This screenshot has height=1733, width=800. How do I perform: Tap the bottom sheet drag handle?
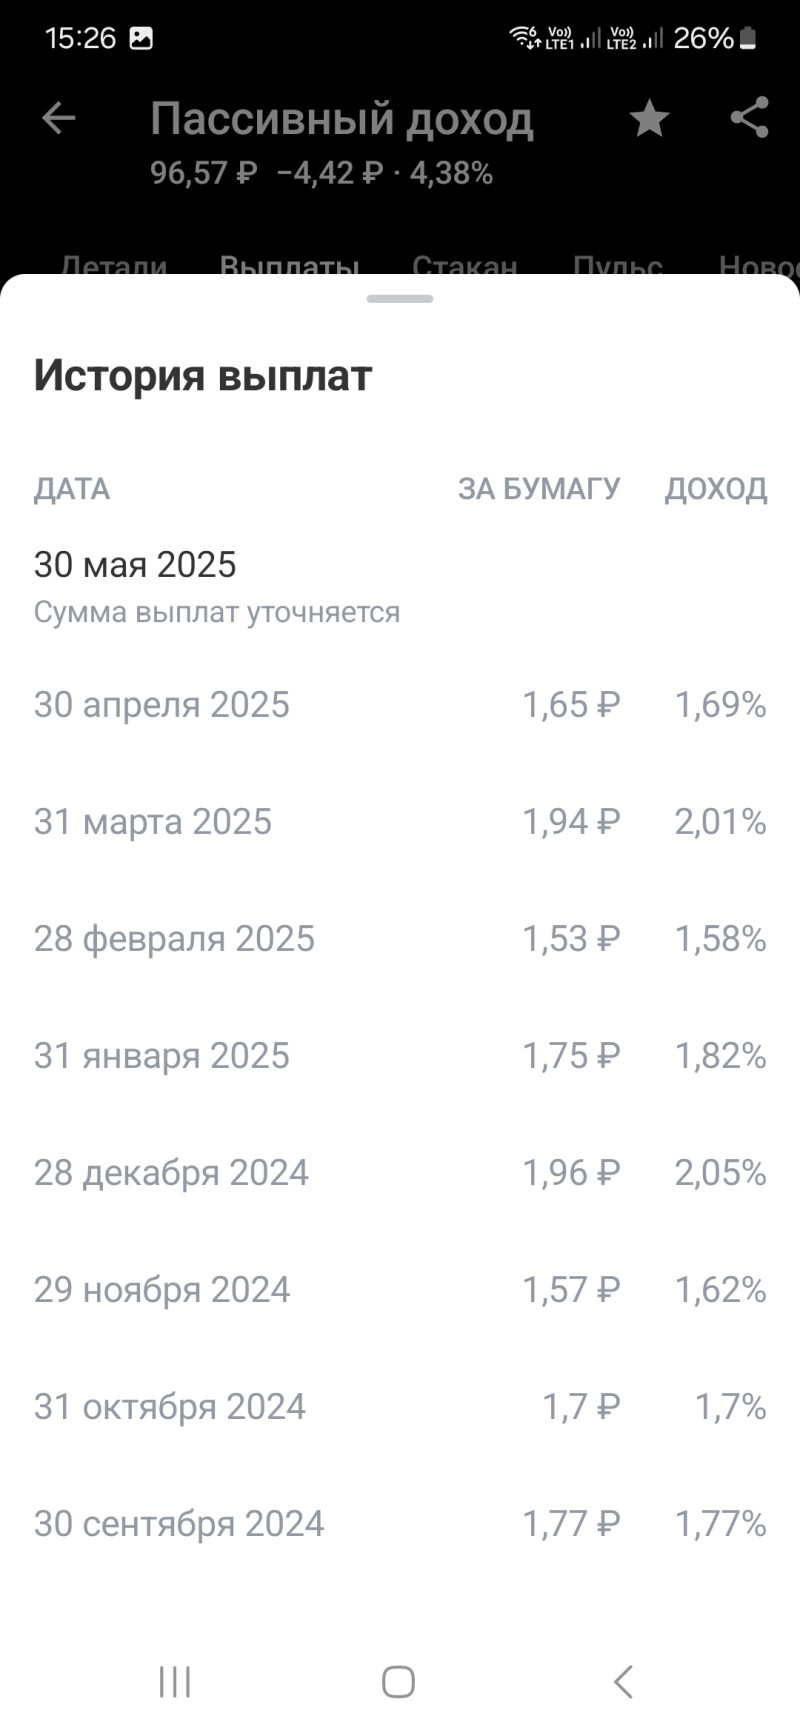coord(400,299)
